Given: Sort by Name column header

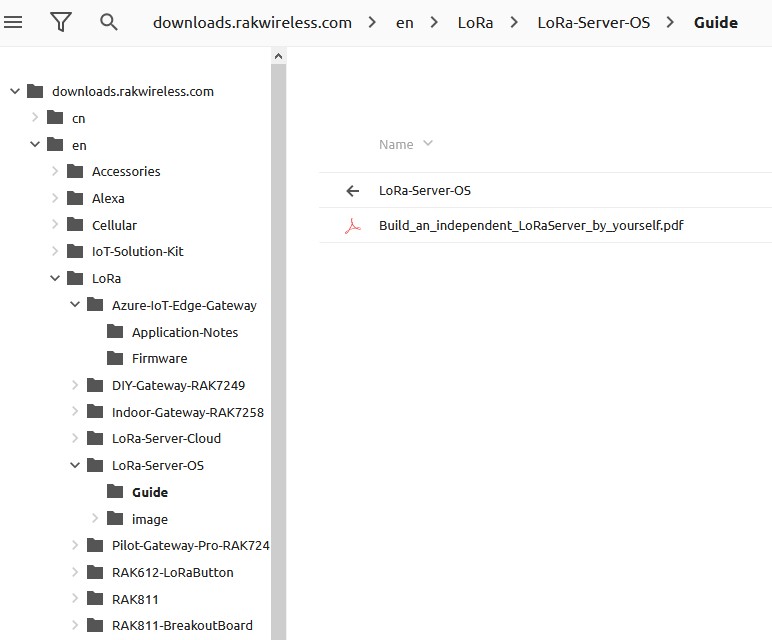Looking at the screenshot, I should [x=406, y=144].
